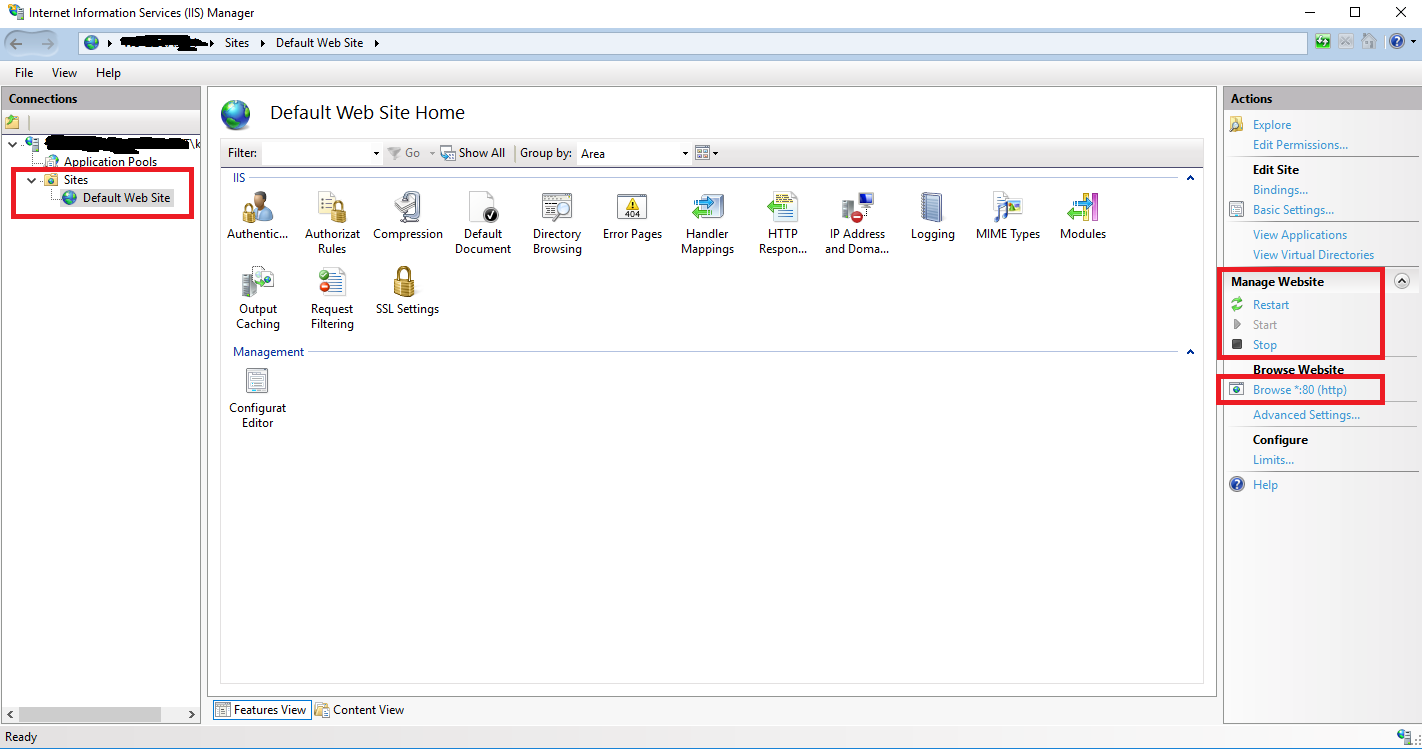Collapse the IIS group section

click(x=1190, y=178)
